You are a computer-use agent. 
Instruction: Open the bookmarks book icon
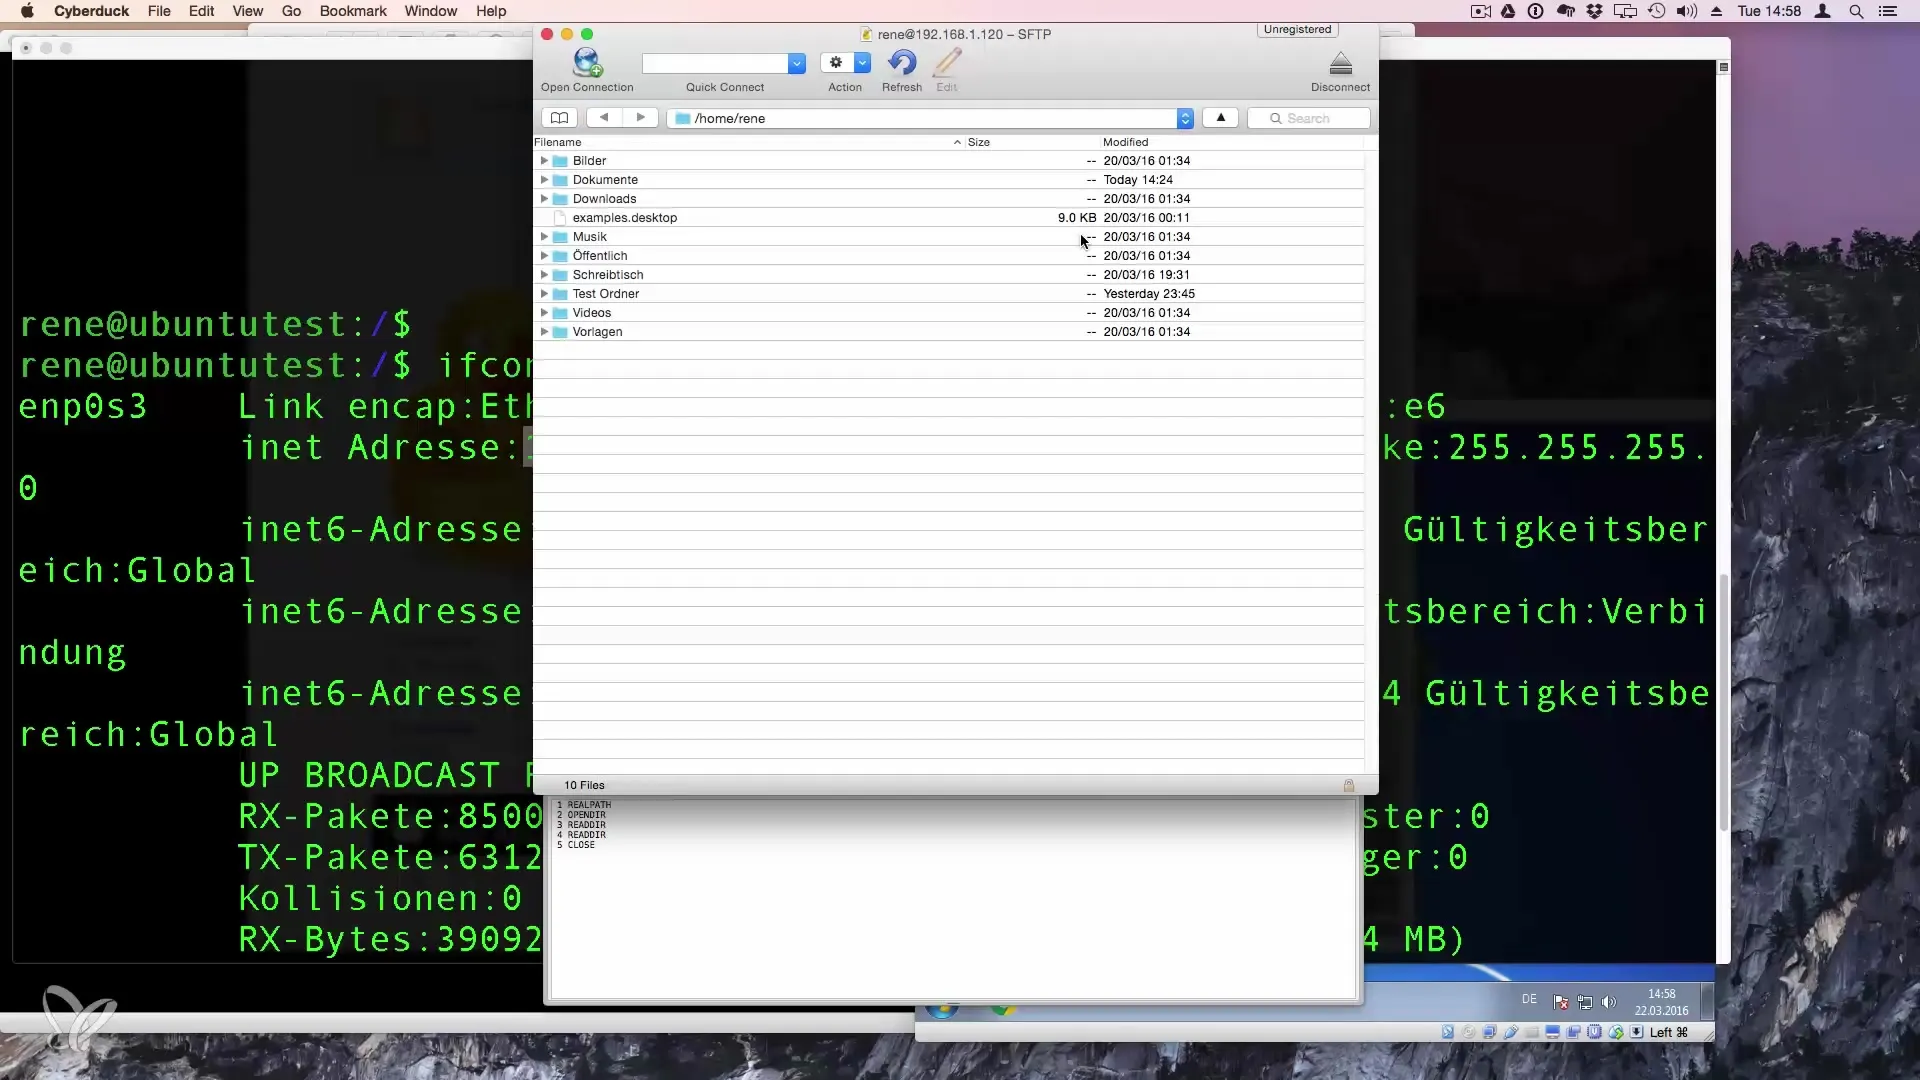click(559, 118)
